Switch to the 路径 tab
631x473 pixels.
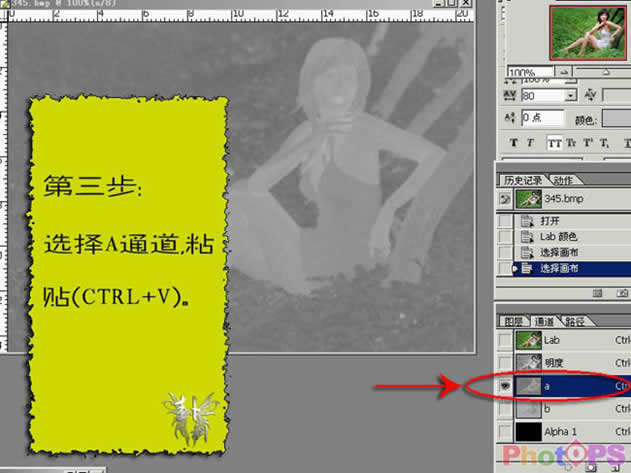coord(575,321)
